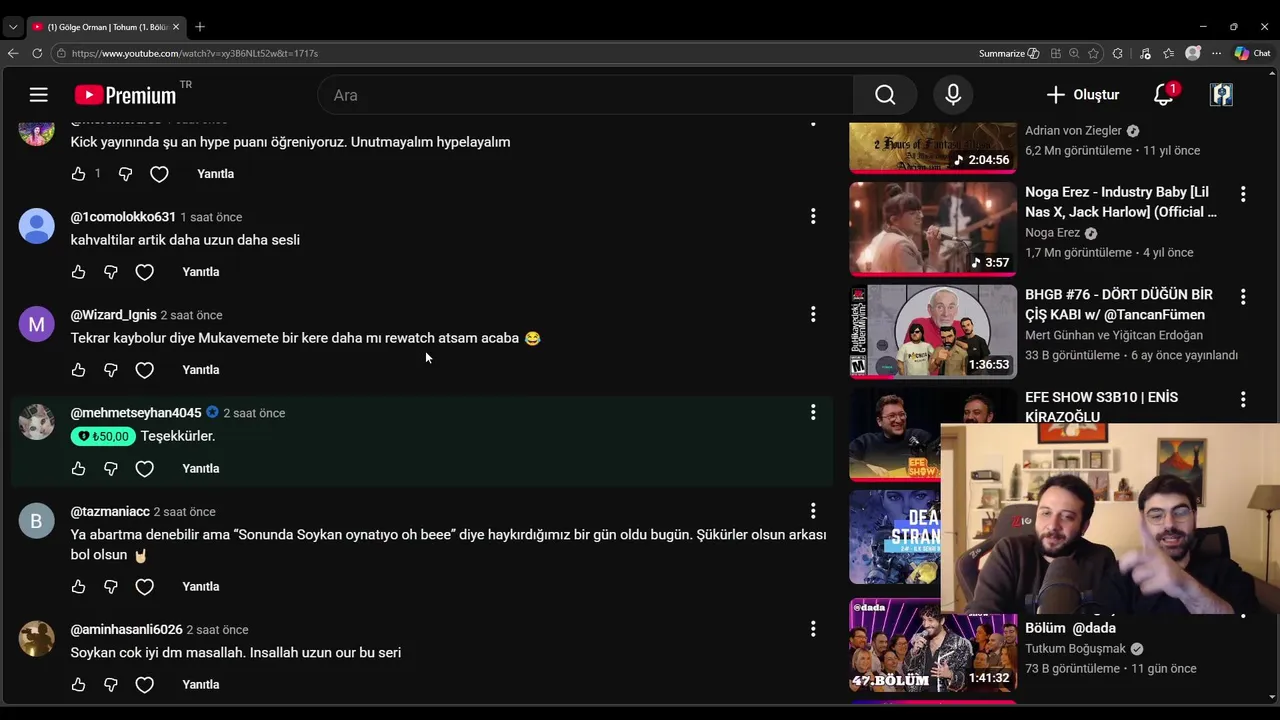Open options for @1comolokko631 comment
Image resolution: width=1280 pixels, height=720 pixels.
813,216
